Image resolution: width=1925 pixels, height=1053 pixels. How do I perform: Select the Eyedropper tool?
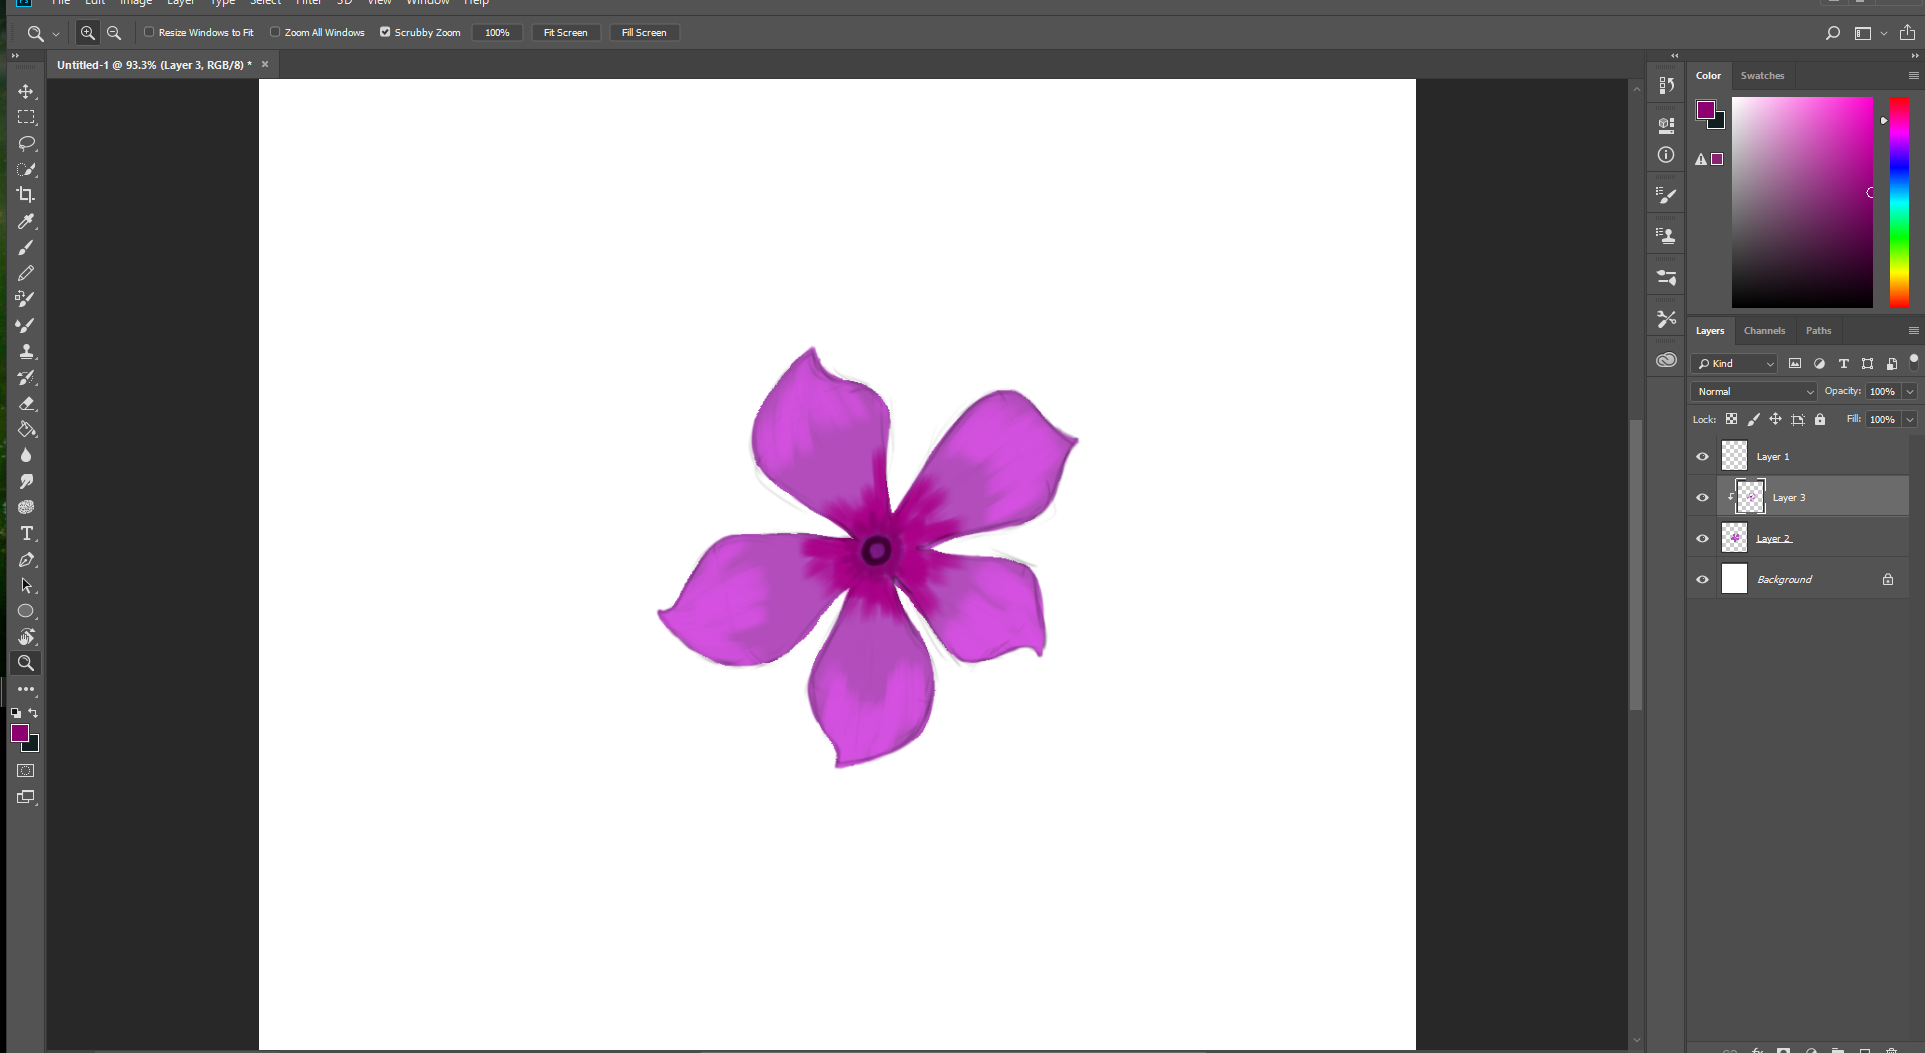26,221
